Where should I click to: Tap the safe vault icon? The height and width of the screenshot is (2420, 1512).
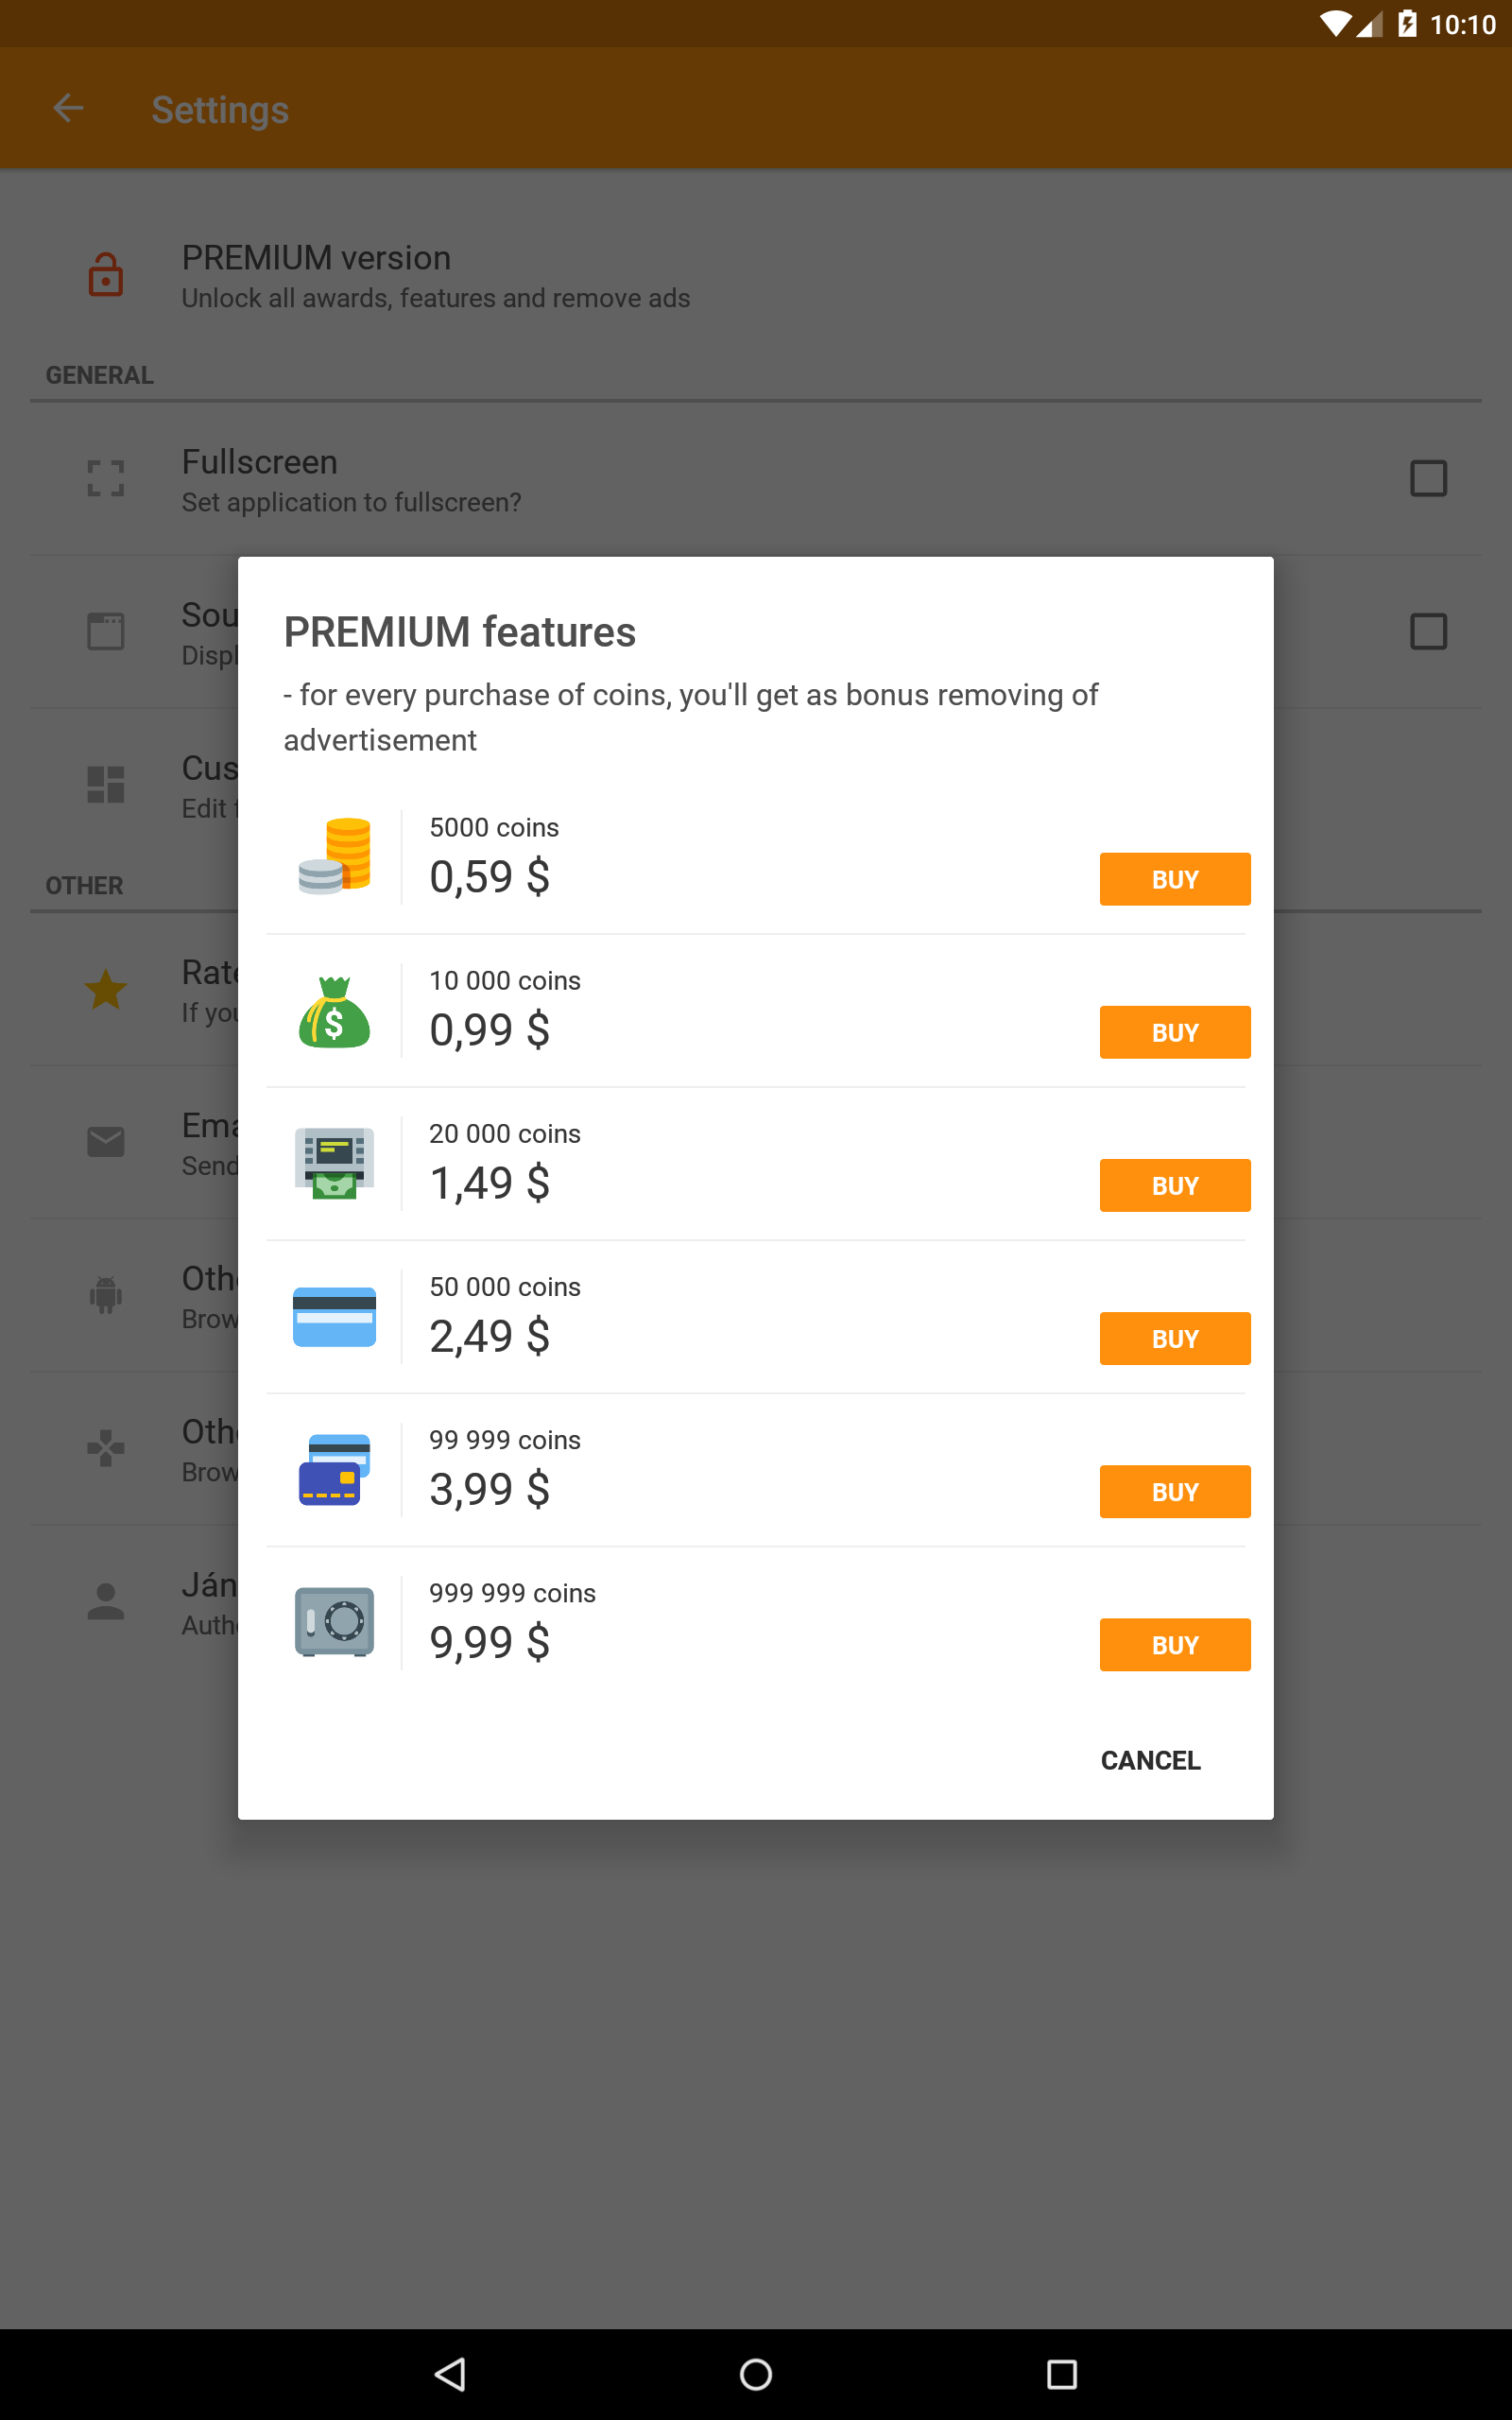[x=334, y=1622]
